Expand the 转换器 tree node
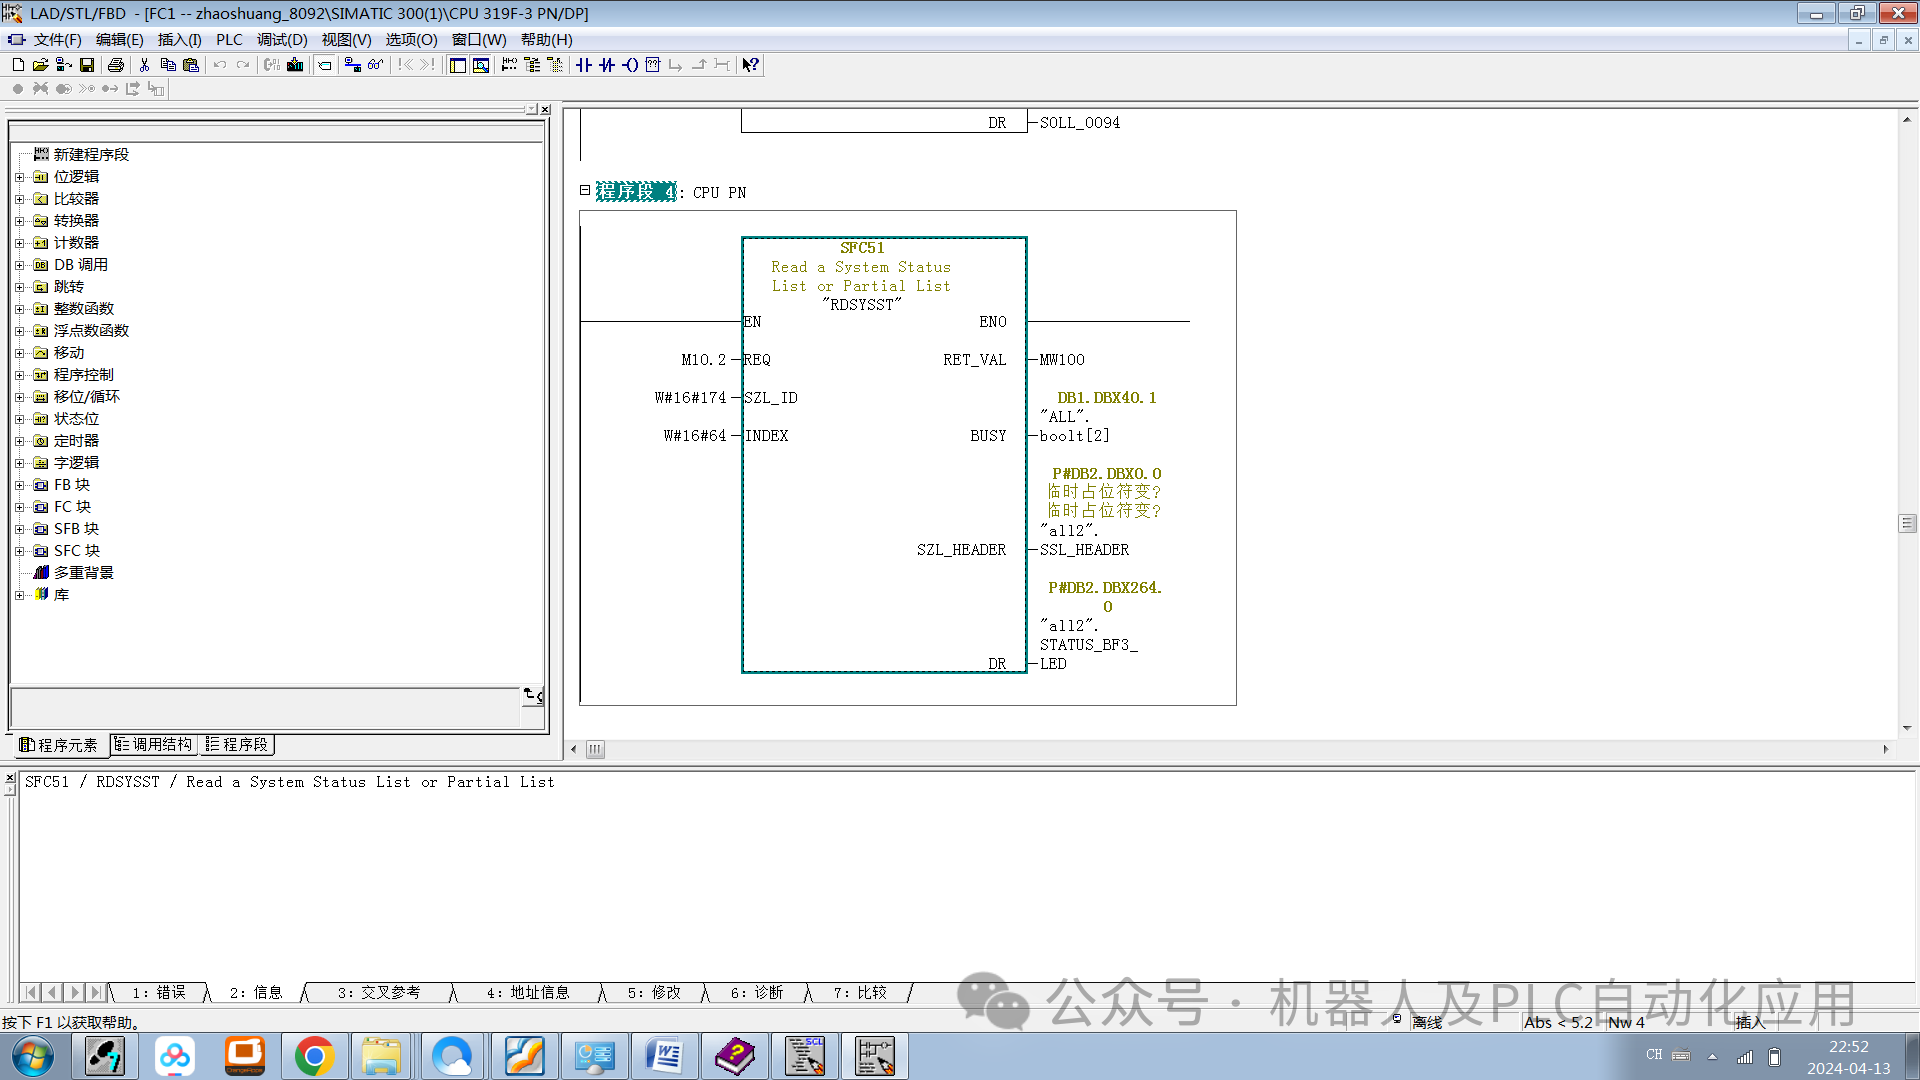 (19, 221)
